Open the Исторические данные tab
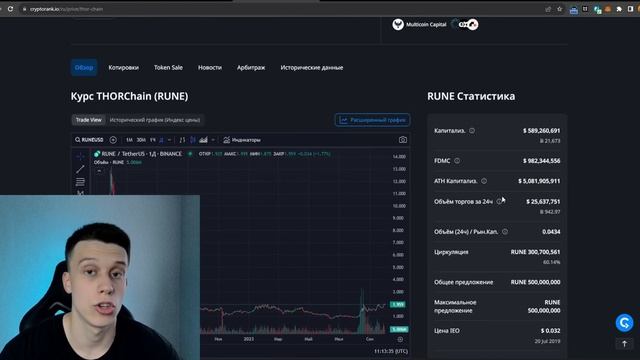The width and height of the screenshot is (640, 360). pos(311,67)
